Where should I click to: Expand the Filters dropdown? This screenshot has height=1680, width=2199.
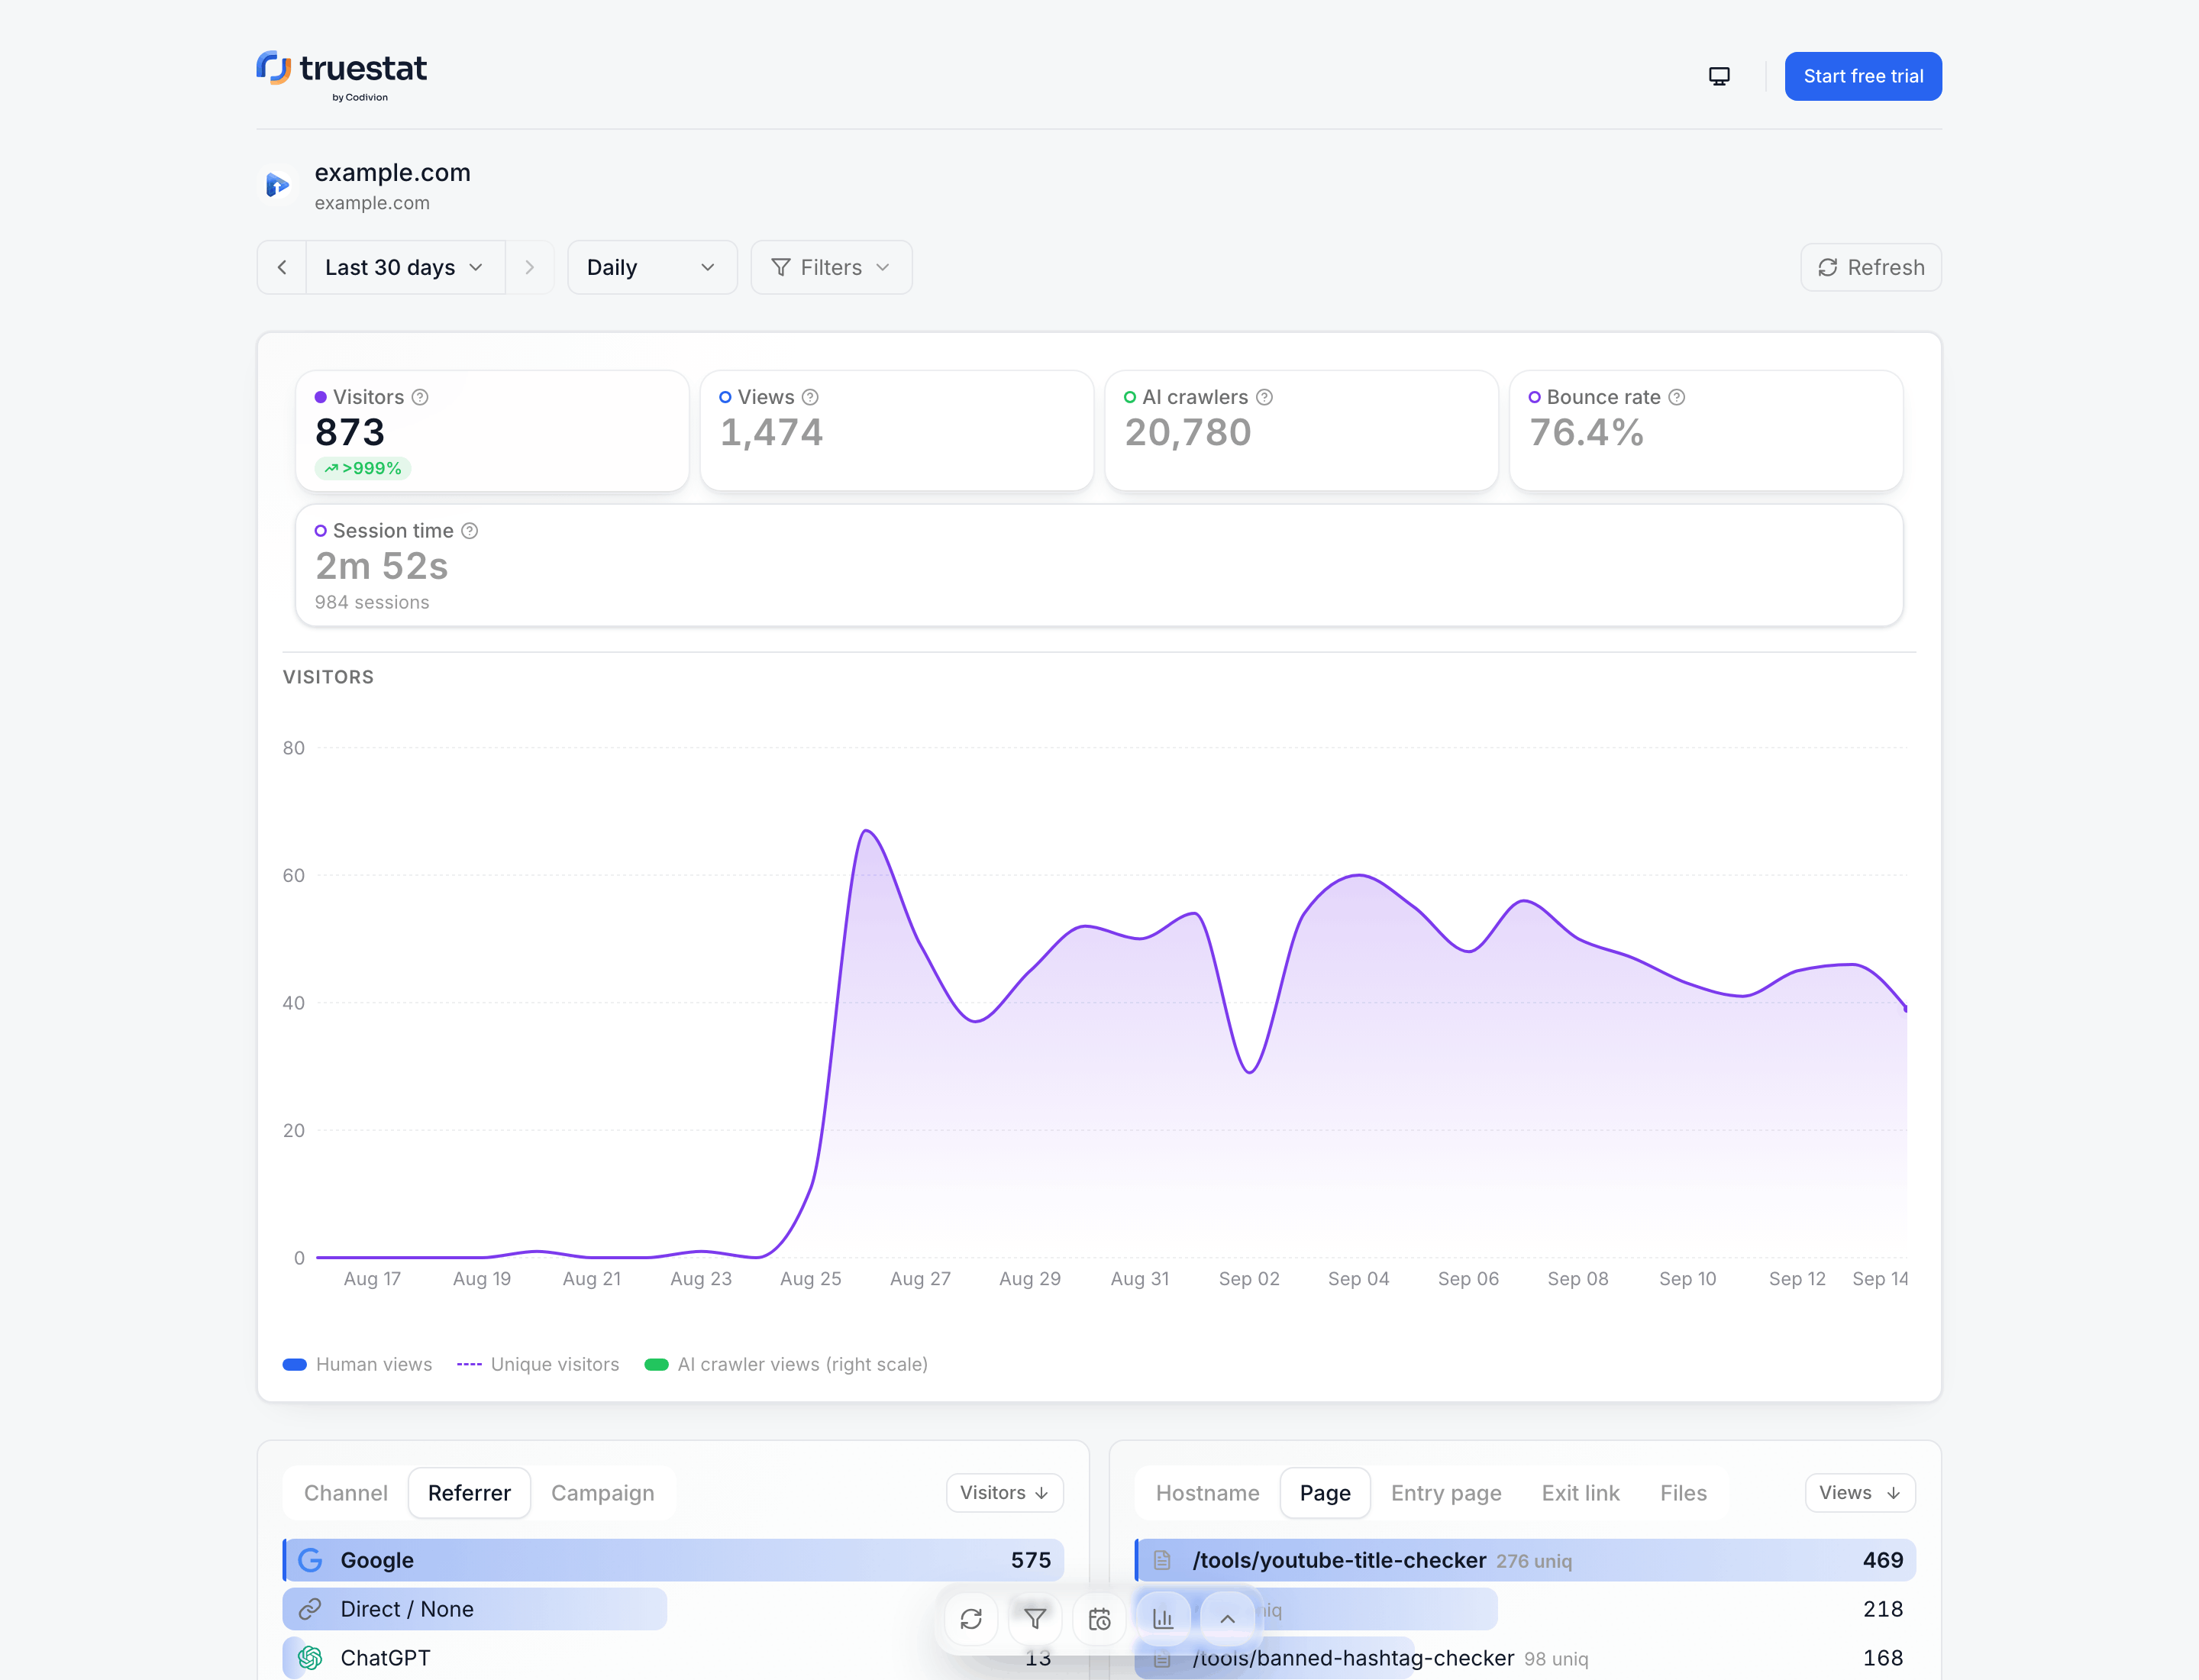831,267
